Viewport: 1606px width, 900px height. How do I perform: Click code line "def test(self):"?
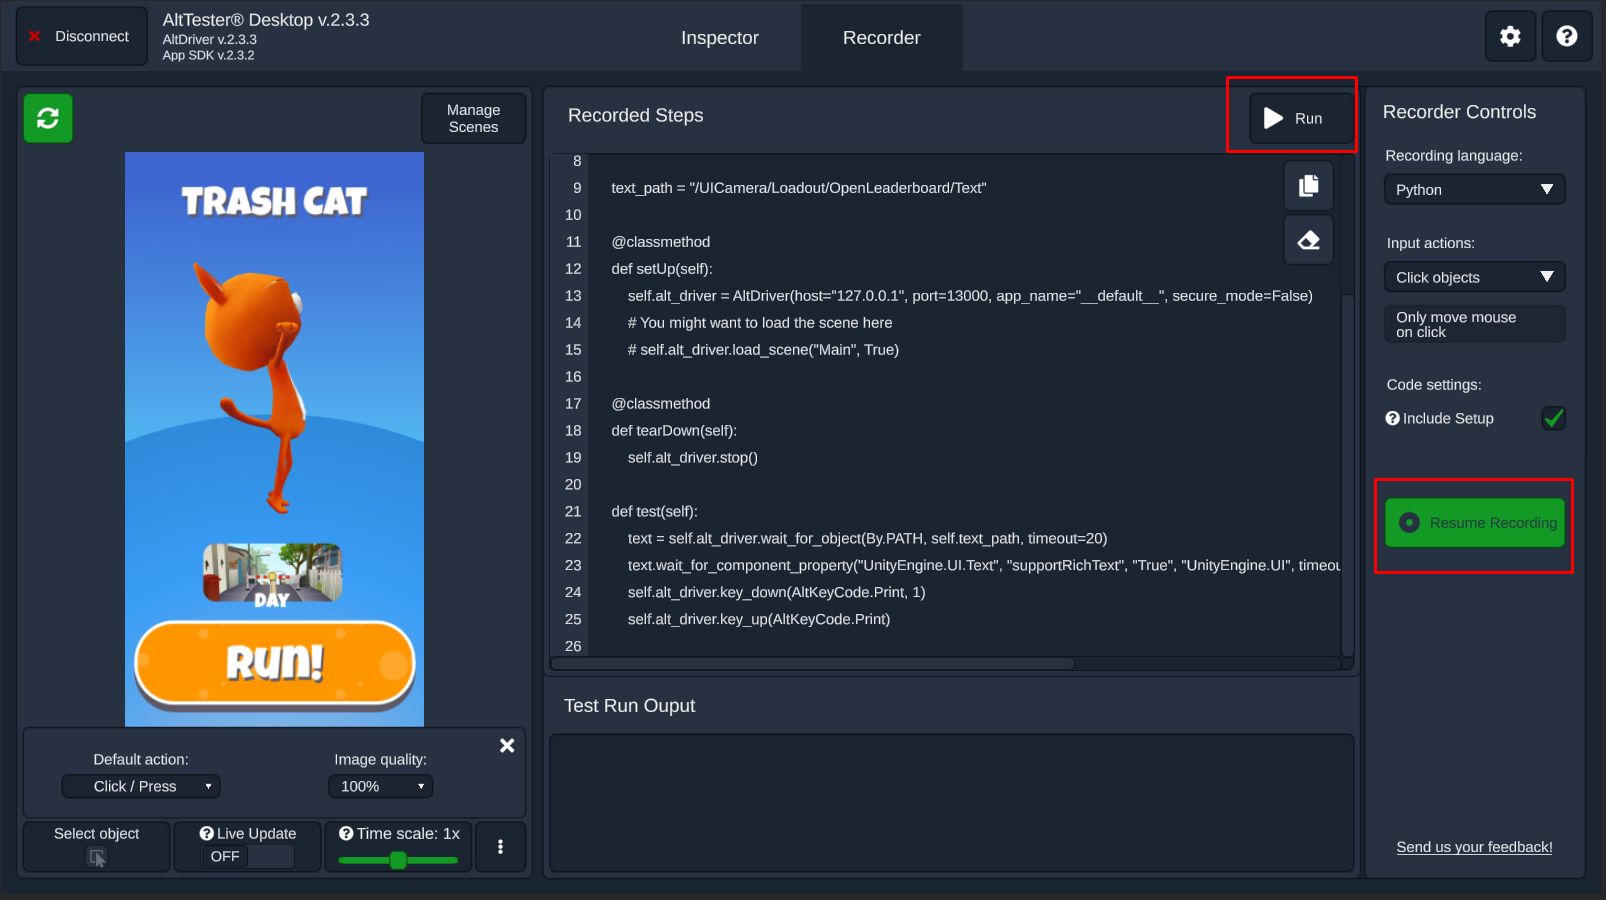tap(654, 512)
